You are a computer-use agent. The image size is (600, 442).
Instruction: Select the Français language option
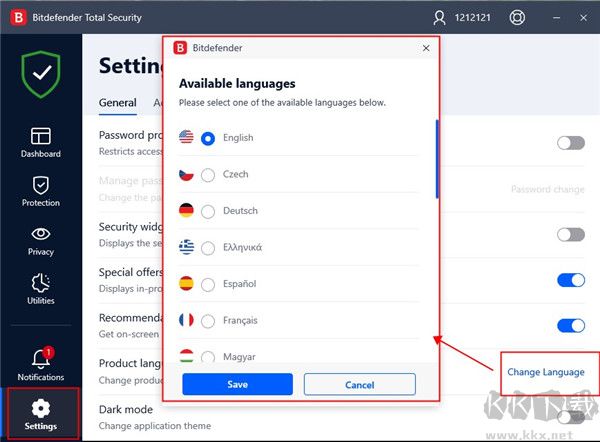tap(208, 321)
